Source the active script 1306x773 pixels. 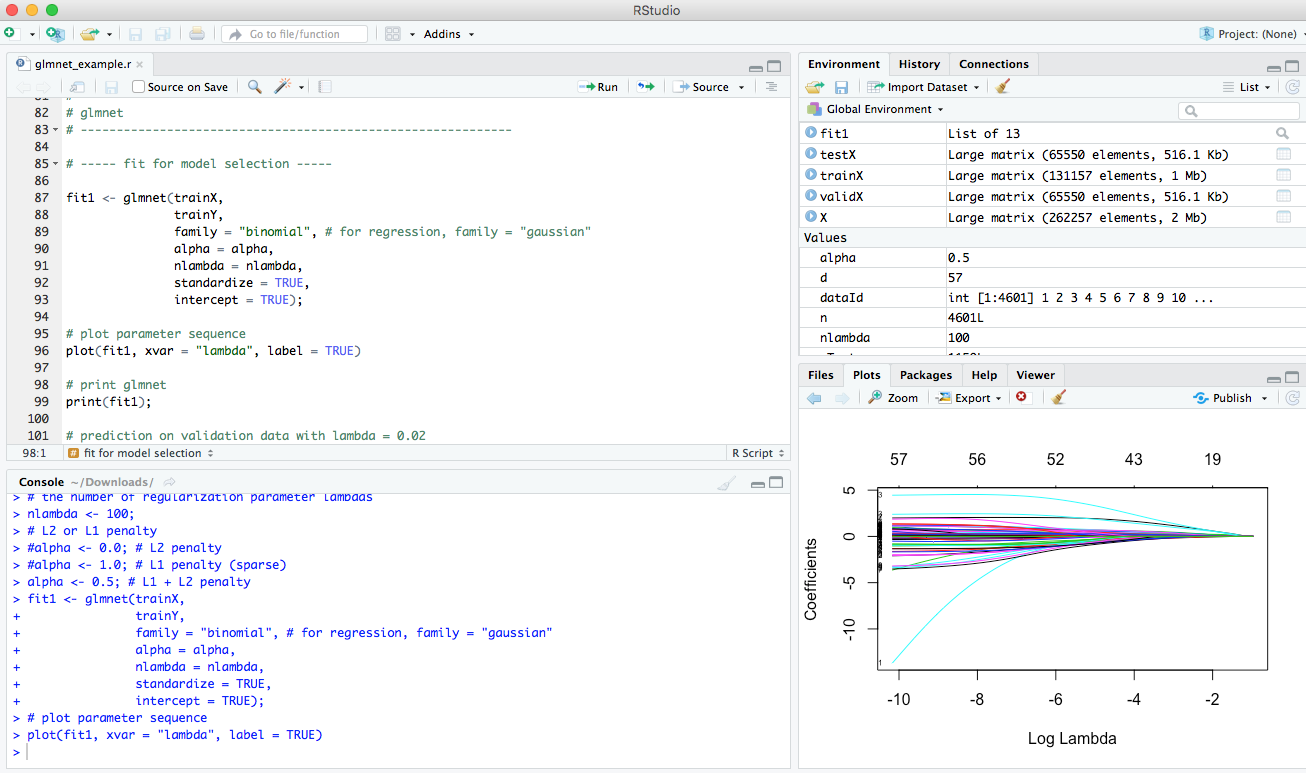click(x=701, y=87)
